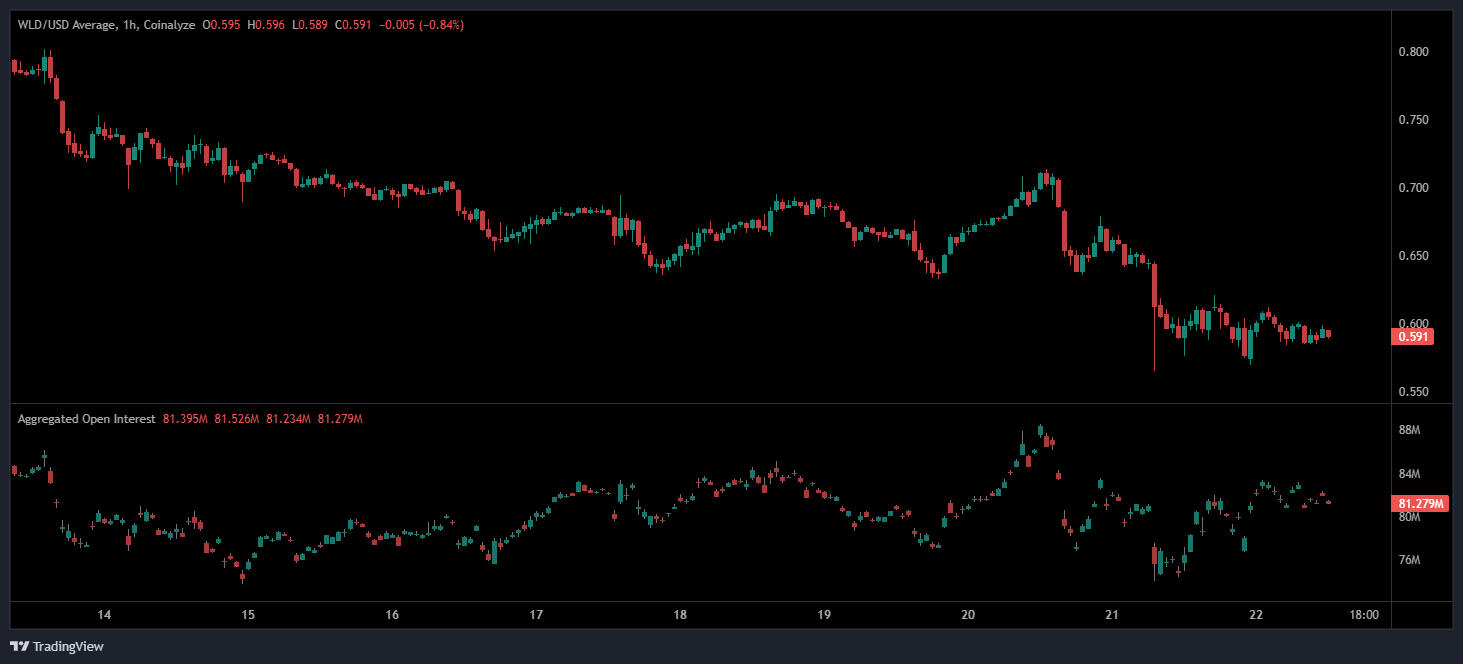Click the 0.800 price axis label

1412,52
